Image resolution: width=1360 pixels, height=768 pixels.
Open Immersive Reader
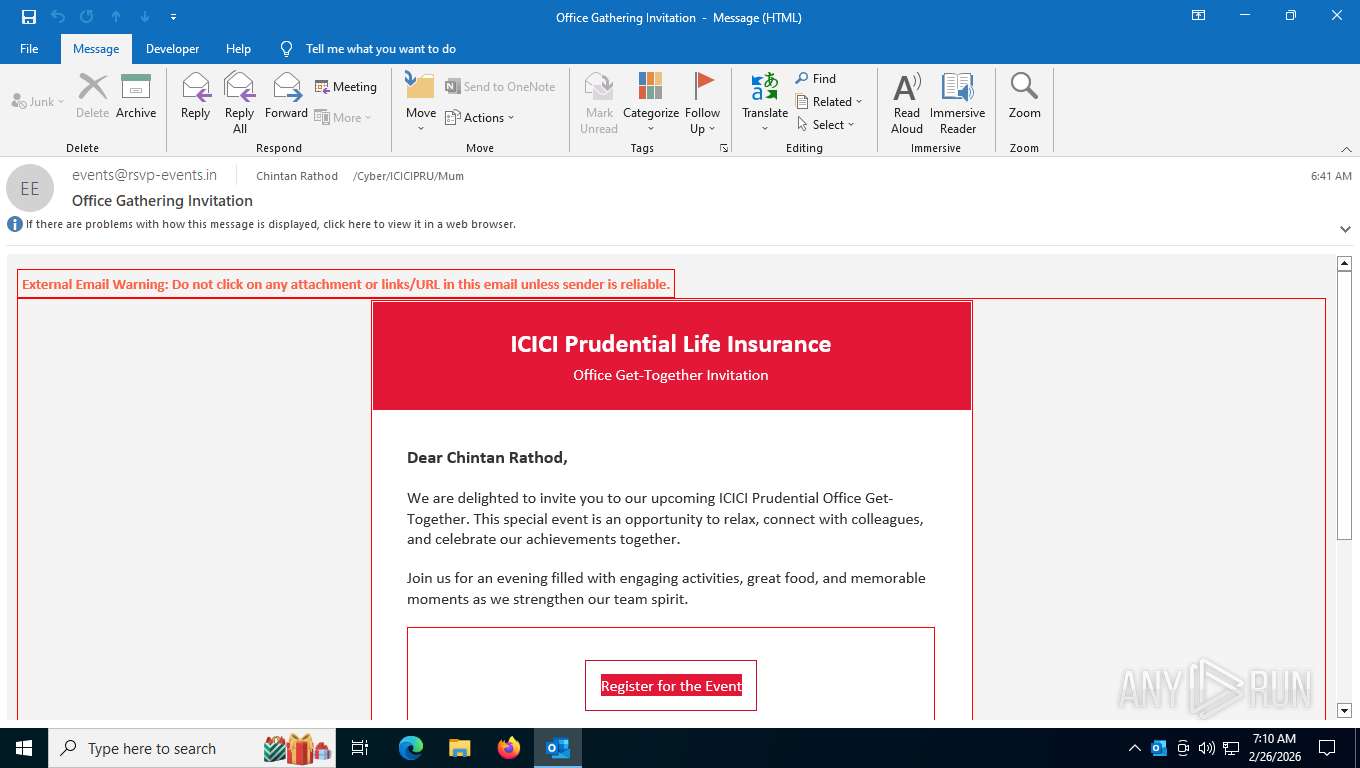point(958,103)
